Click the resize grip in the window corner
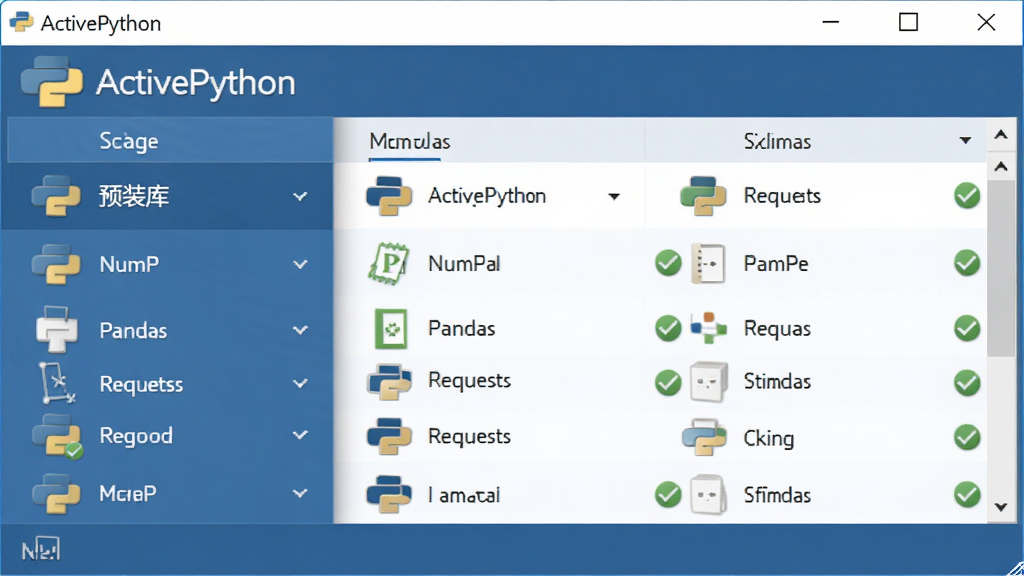 coord(1015,568)
